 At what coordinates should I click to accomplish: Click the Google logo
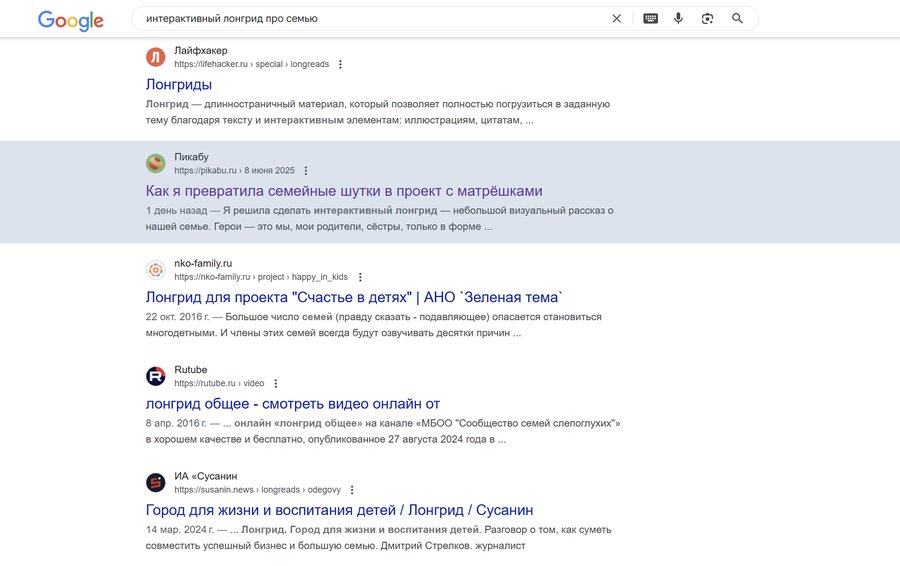tap(70, 20)
